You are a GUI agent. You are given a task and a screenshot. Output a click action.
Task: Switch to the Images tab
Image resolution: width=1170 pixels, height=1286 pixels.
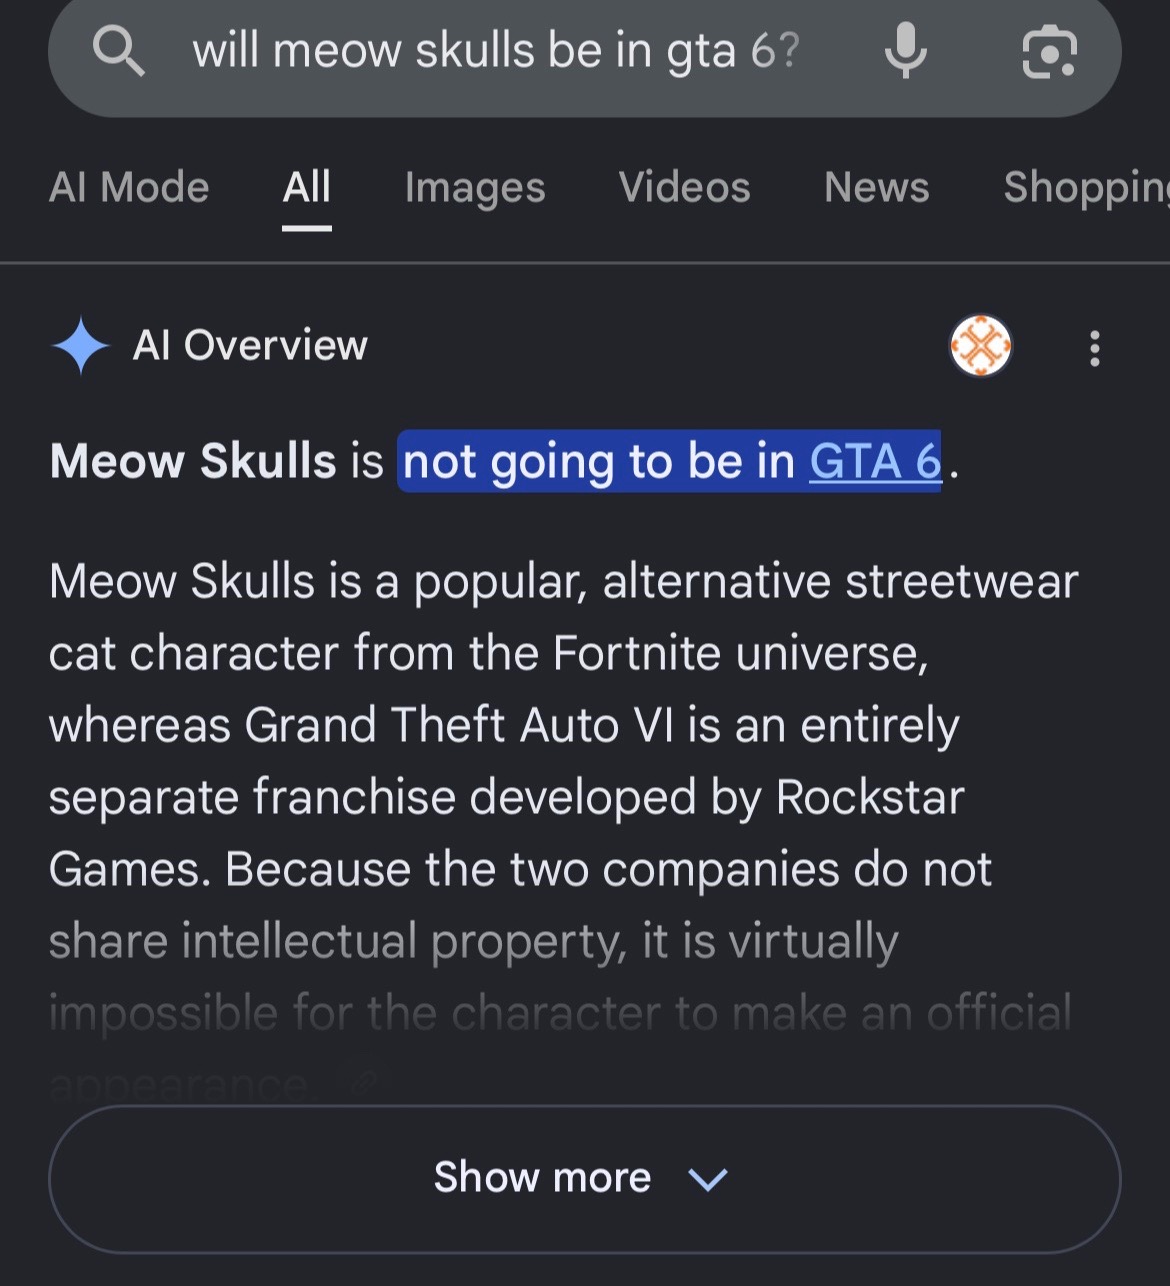point(475,188)
